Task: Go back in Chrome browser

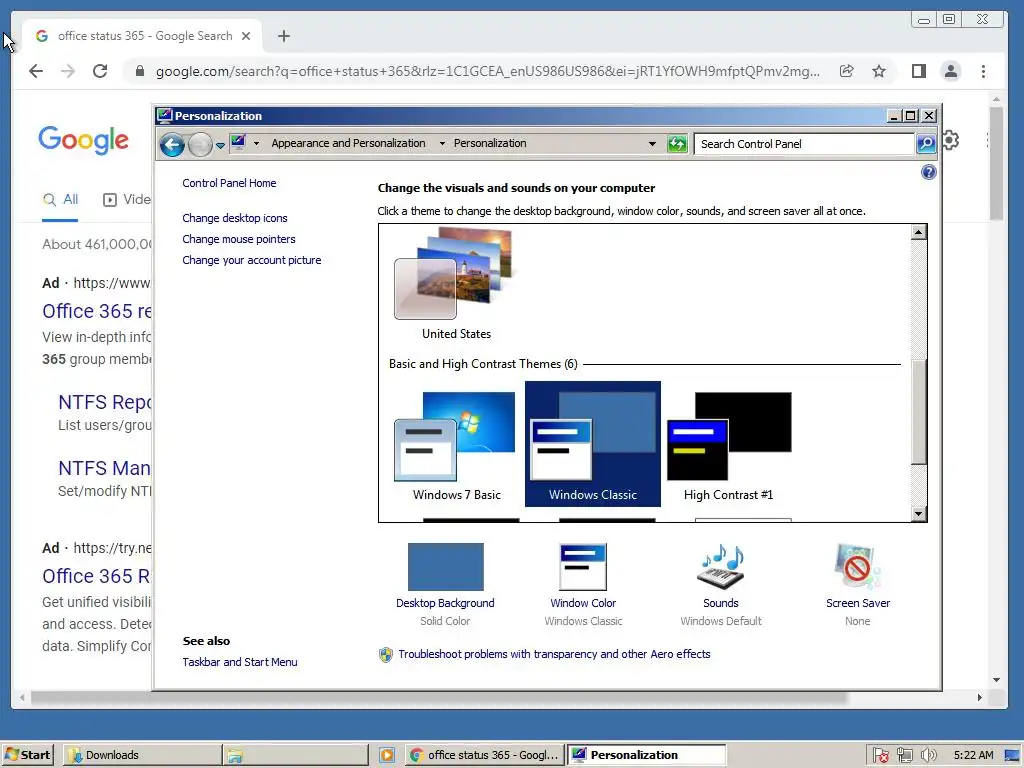Action: point(36,71)
